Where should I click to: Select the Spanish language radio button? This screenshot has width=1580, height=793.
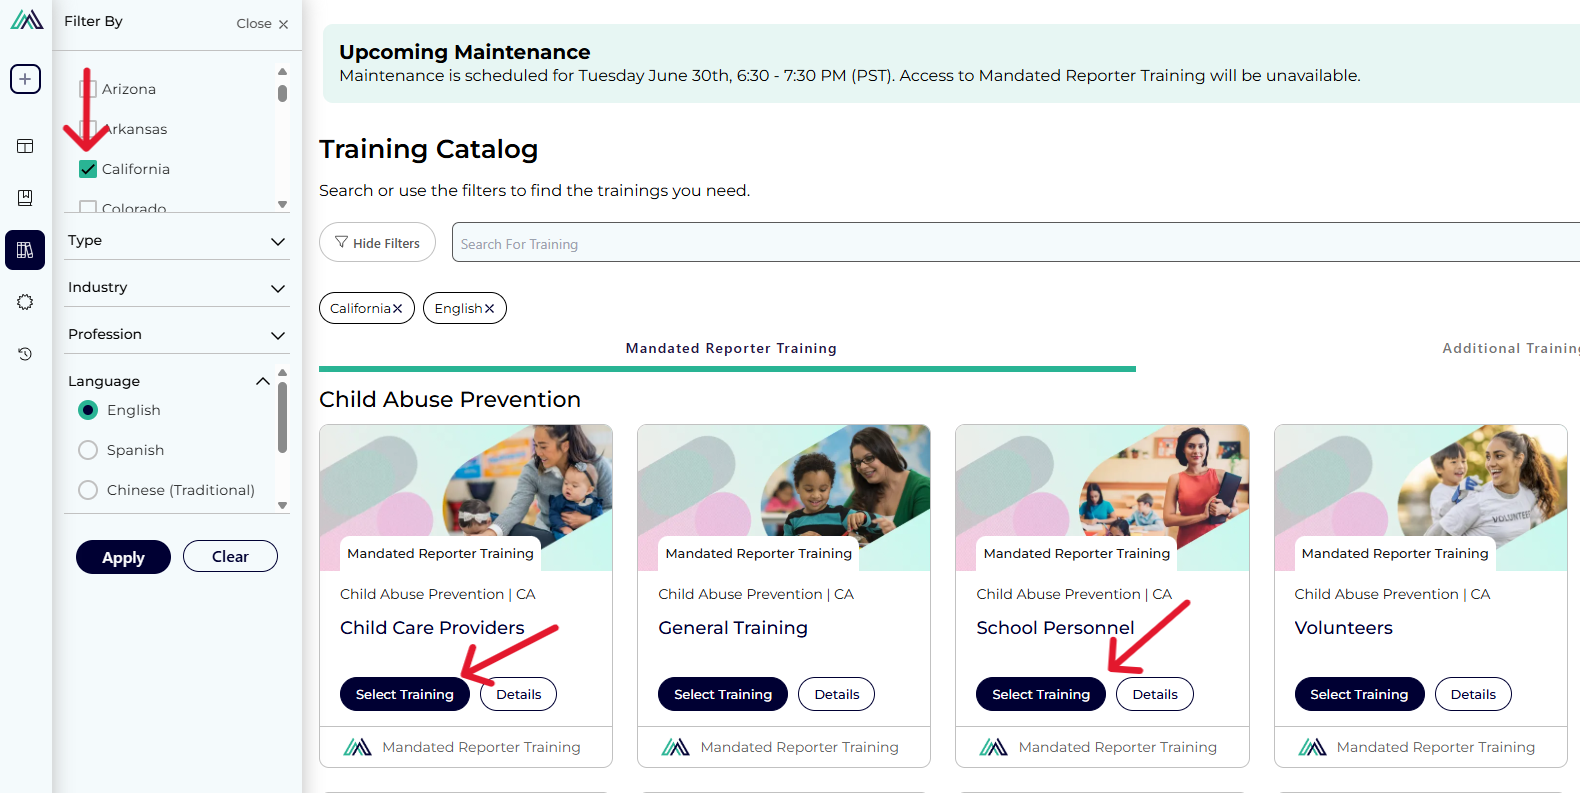pyautogui.click(x=88, y=450)
